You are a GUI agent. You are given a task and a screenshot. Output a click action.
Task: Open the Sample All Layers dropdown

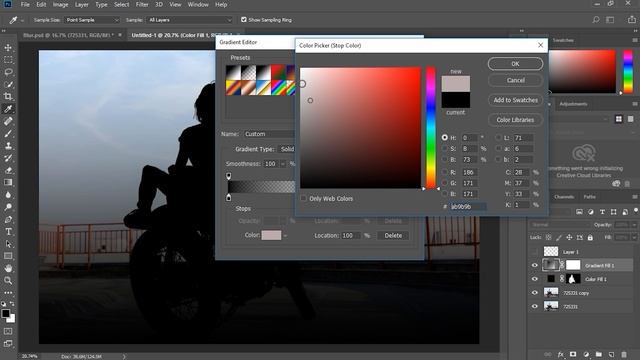pos(190,20)
